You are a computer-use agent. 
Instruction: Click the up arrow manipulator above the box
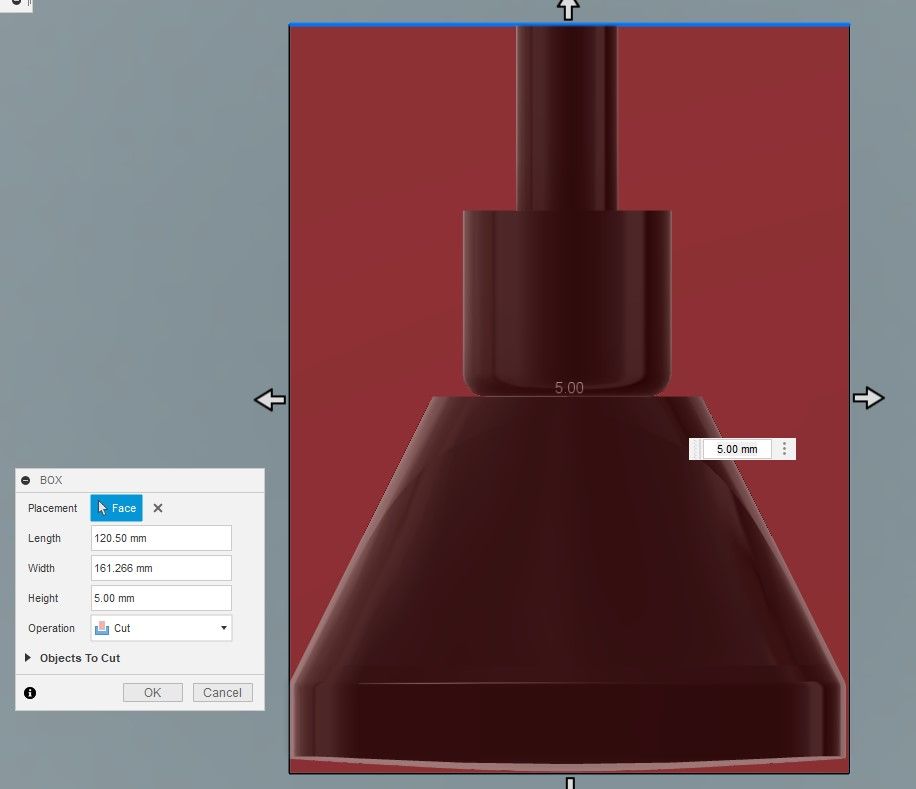pos(568,9)
